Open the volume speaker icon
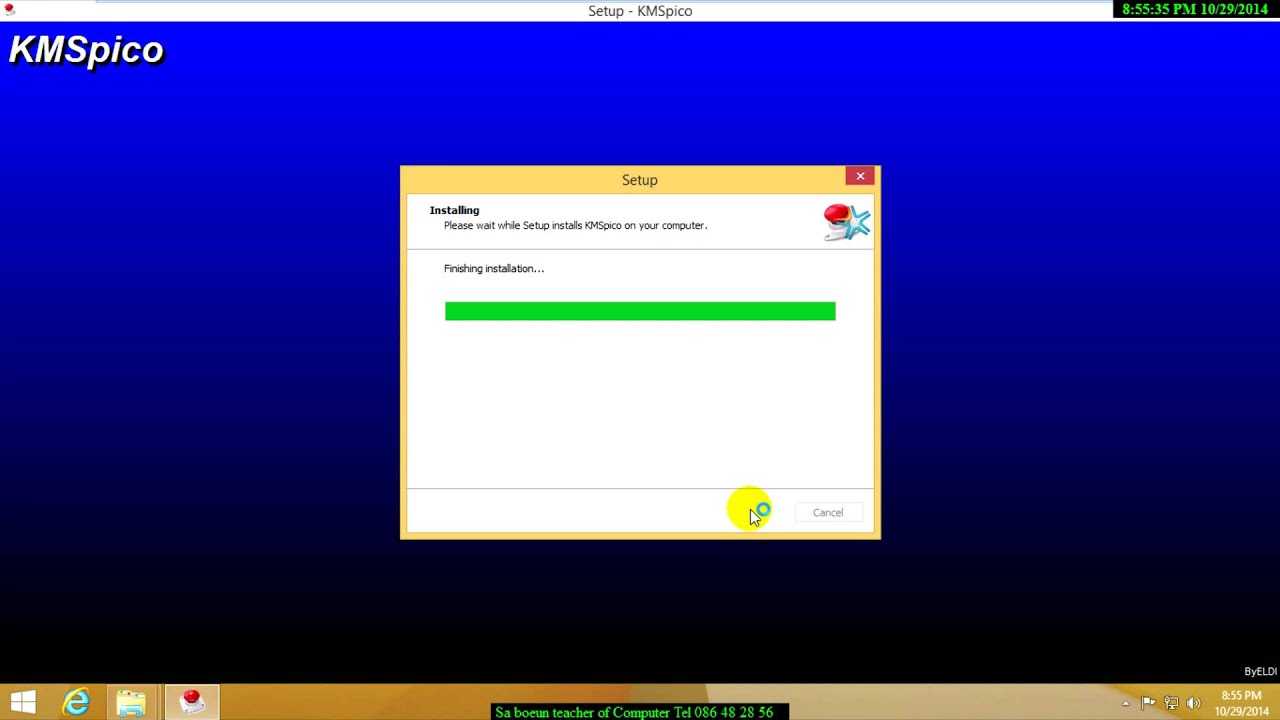1280x720 pixels. pyautogui.click(x=1193, y=703)
